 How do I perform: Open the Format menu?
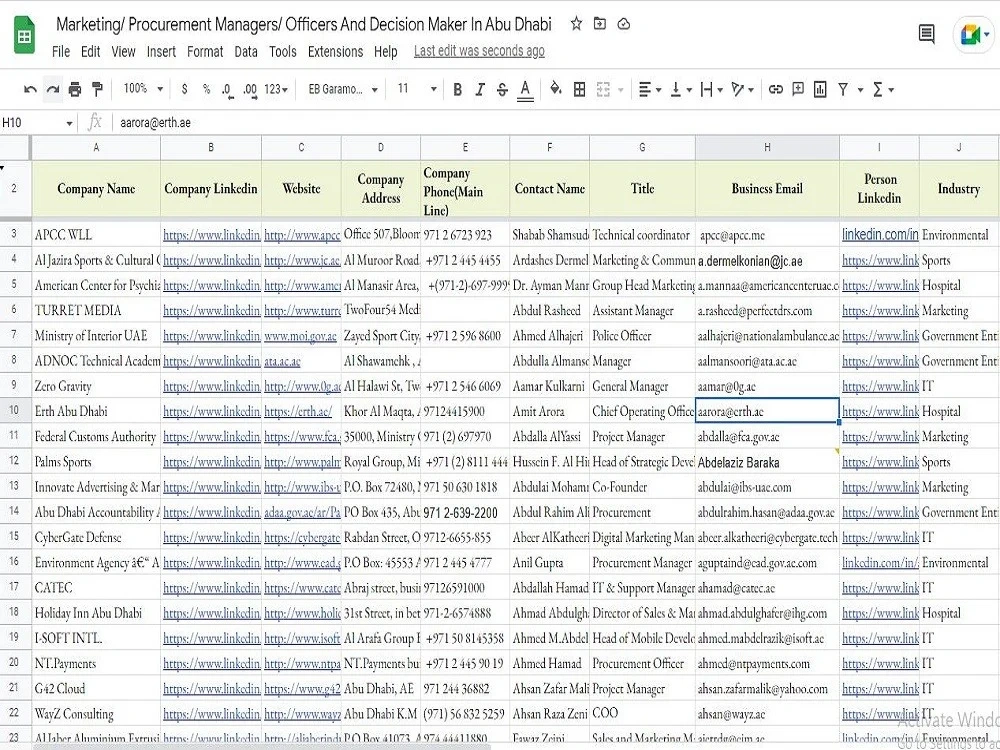click(x=205, y=52)
